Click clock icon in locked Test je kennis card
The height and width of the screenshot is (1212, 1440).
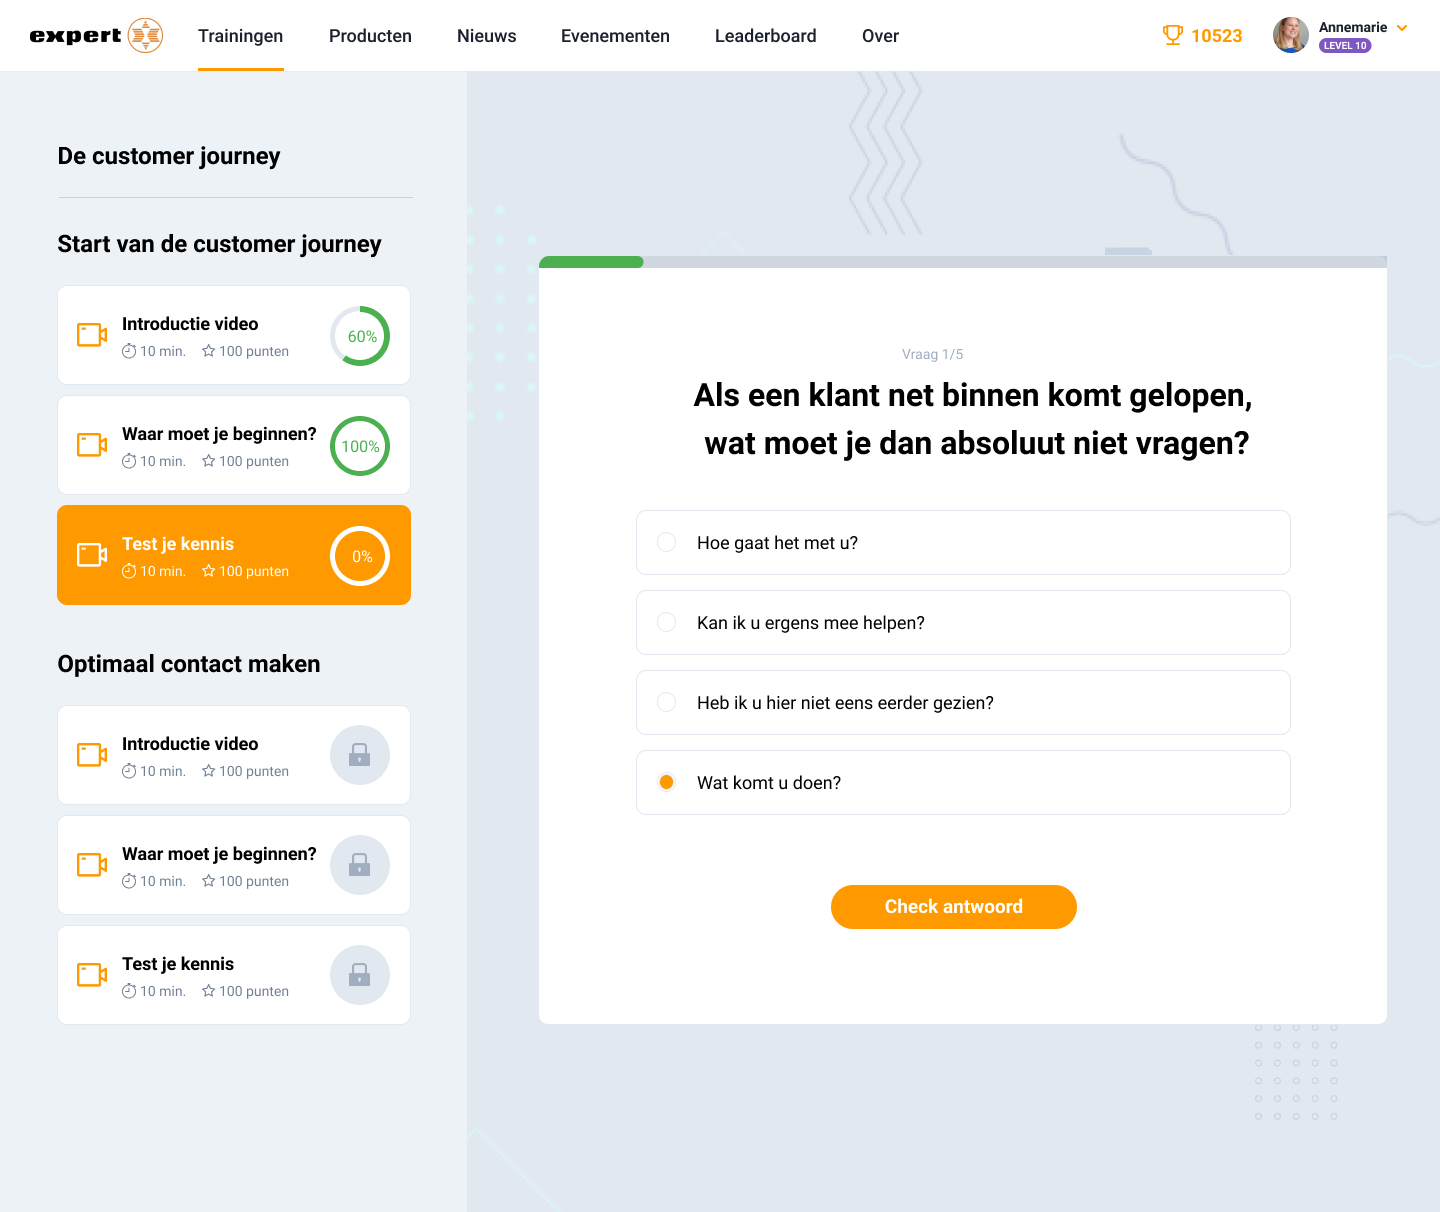click(x=129, y=991)
